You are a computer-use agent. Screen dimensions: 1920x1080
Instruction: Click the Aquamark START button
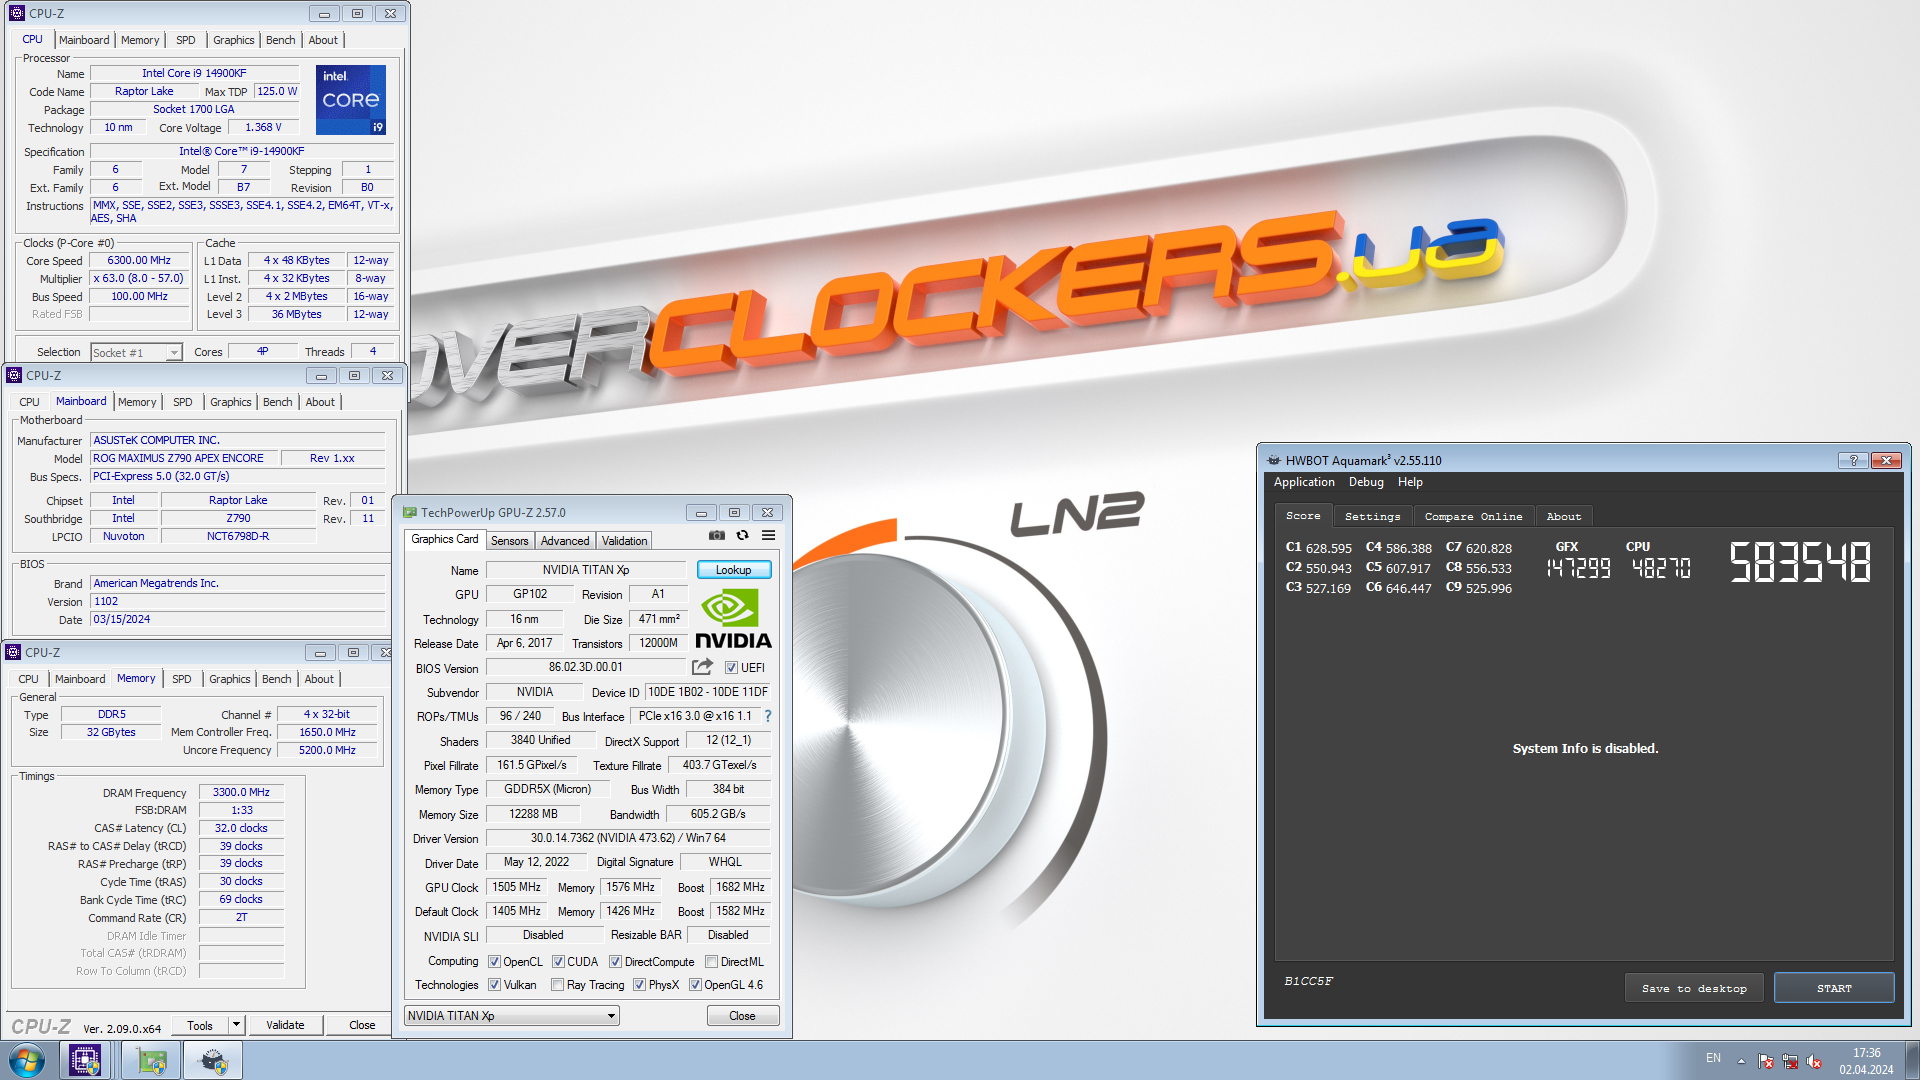click(x=1834, y=988)
